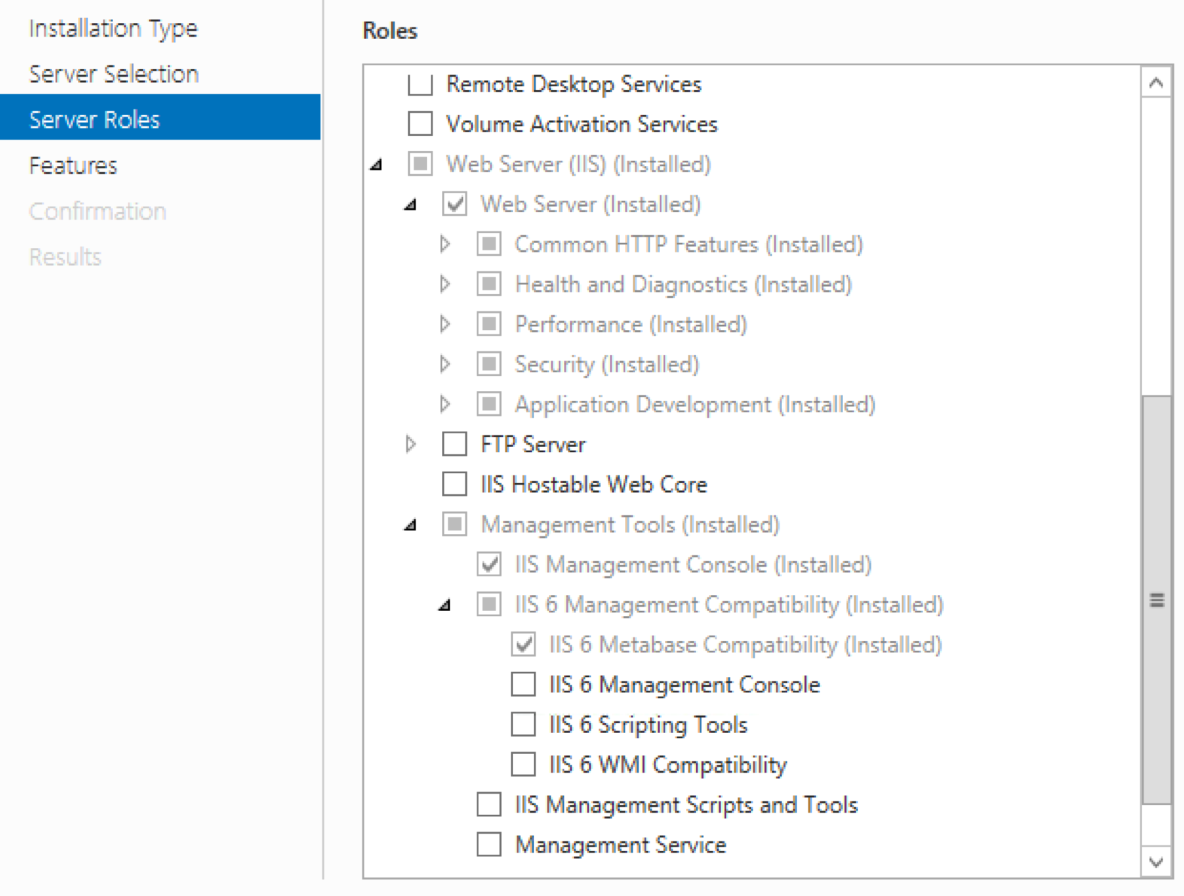The image size is (1184, 896).
Task: Select the Volume Activation Services label
Action: coord(581,124)
